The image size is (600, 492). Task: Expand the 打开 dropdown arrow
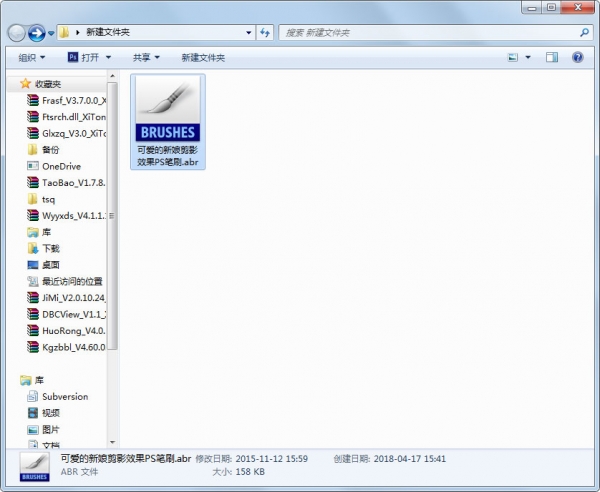click(x=108, y=57)
